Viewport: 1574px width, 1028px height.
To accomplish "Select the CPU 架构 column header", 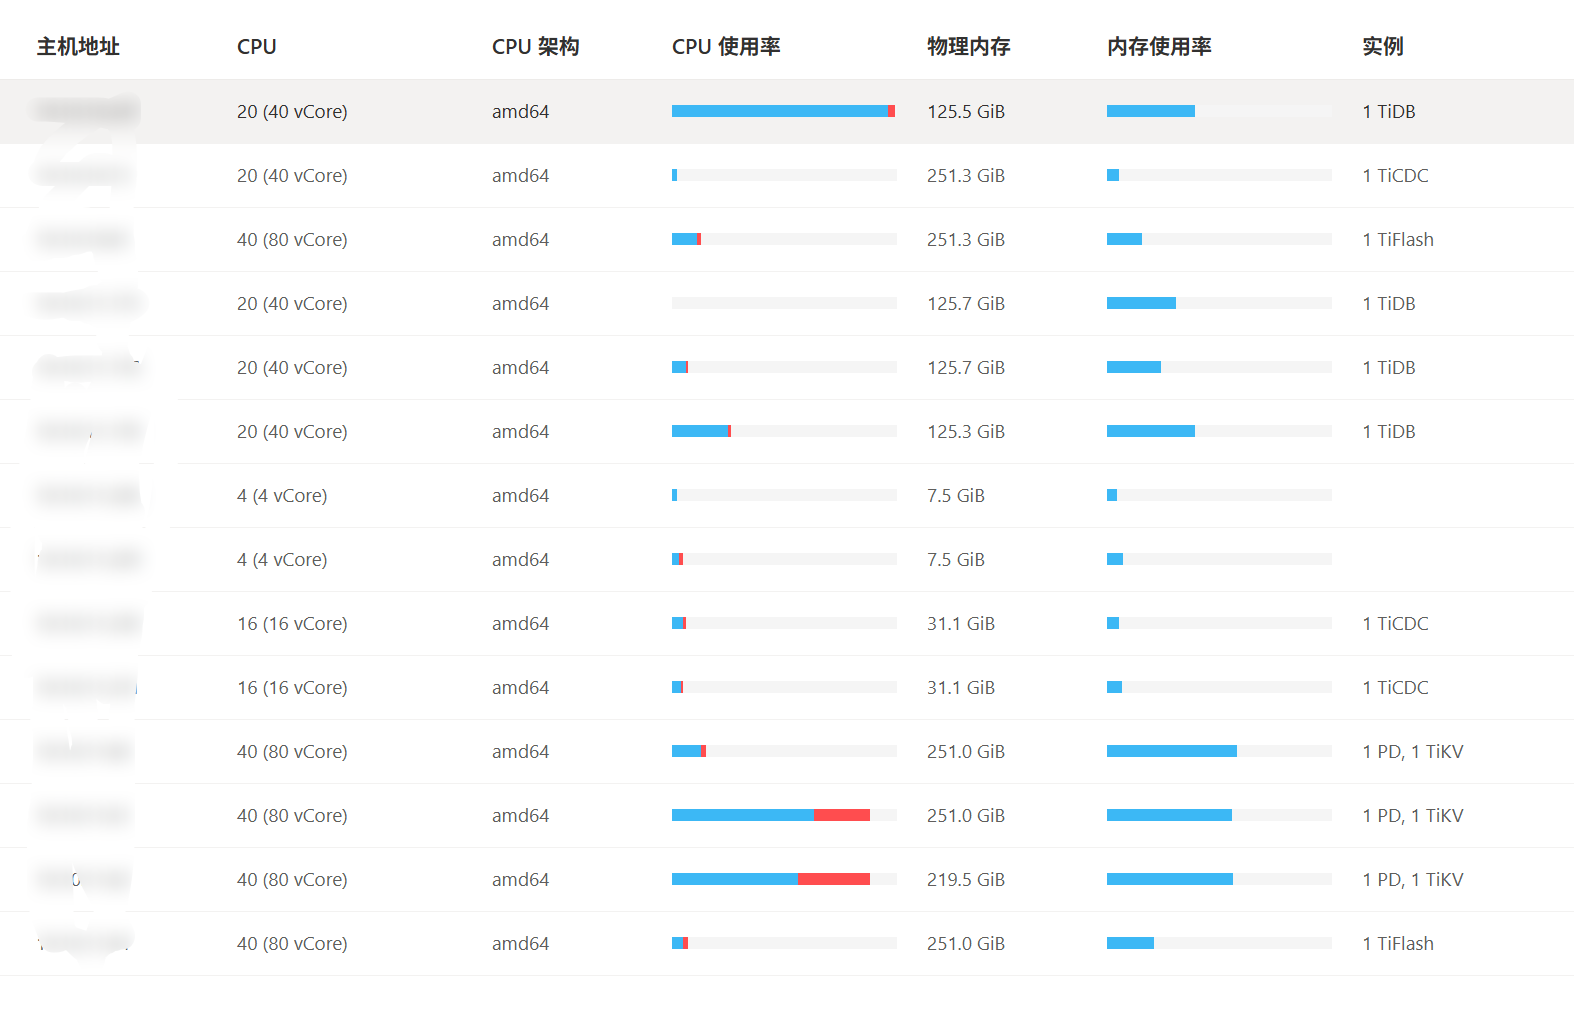I will (x=535, y=46).
